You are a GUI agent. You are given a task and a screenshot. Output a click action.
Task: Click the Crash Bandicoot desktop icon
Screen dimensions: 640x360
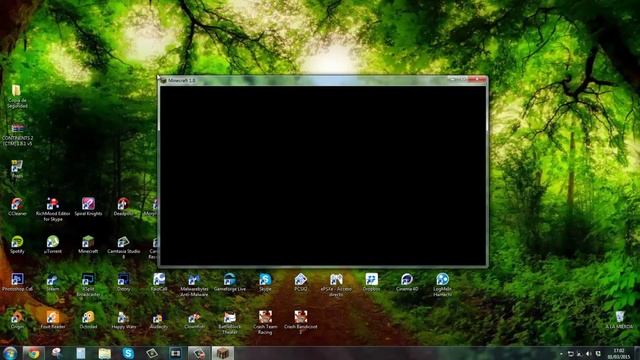coord(301,323)
